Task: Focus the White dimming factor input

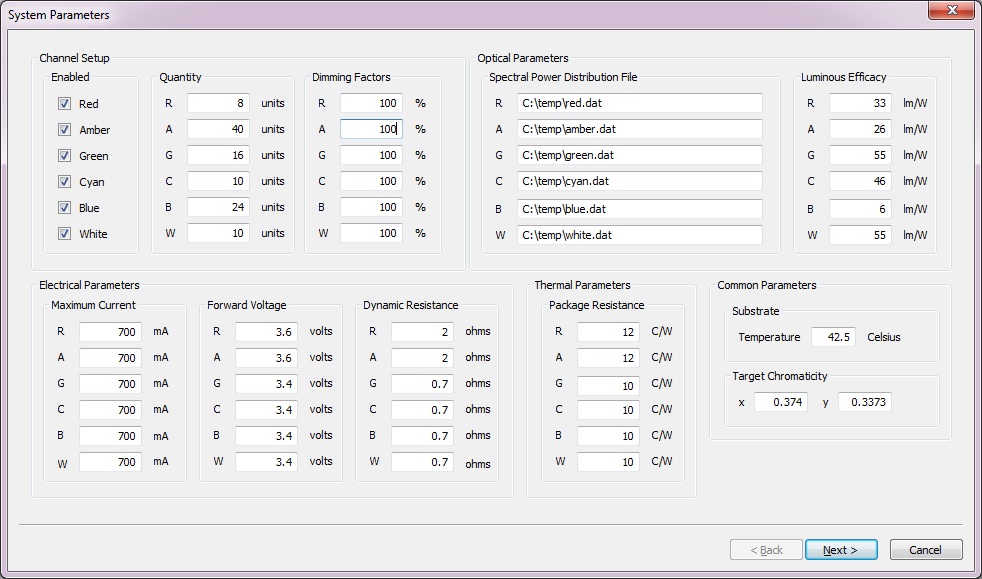Action: tap(371, 233)
